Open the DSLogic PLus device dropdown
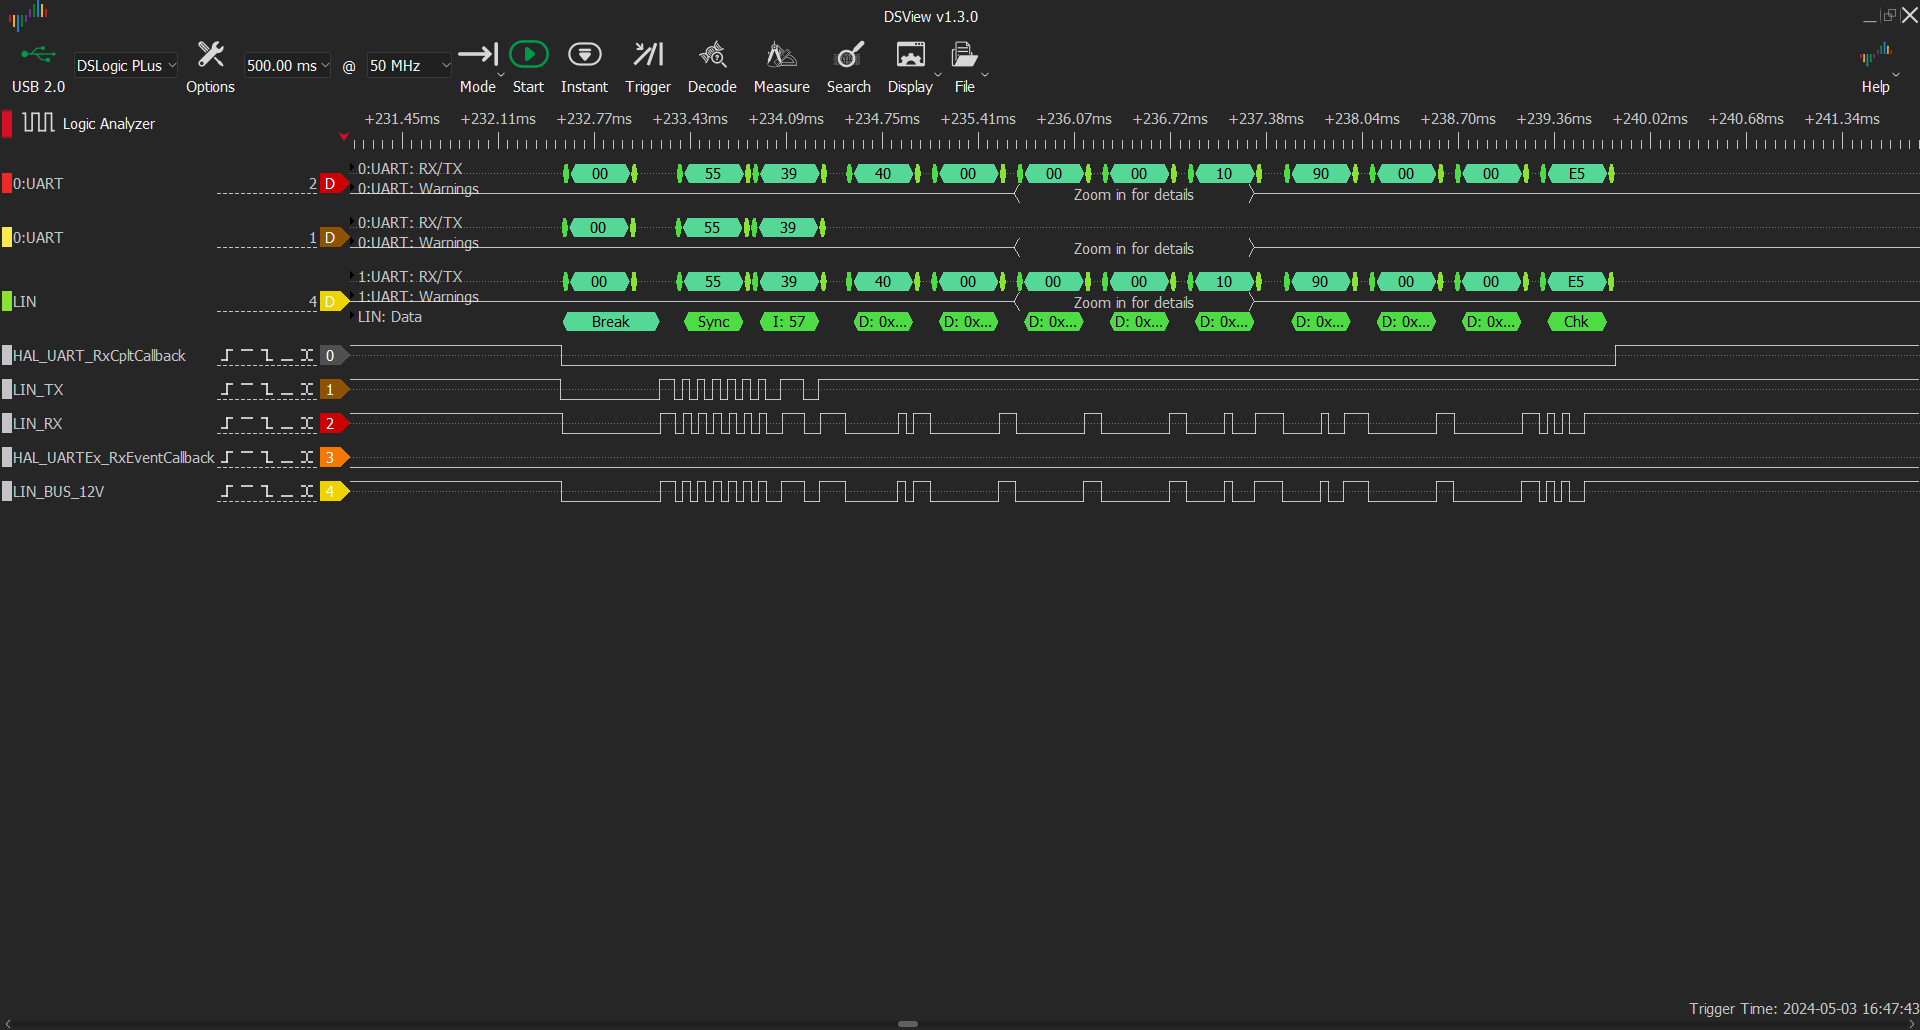This screenshot has height=1030, width=1920. click(x=126, y=66)
